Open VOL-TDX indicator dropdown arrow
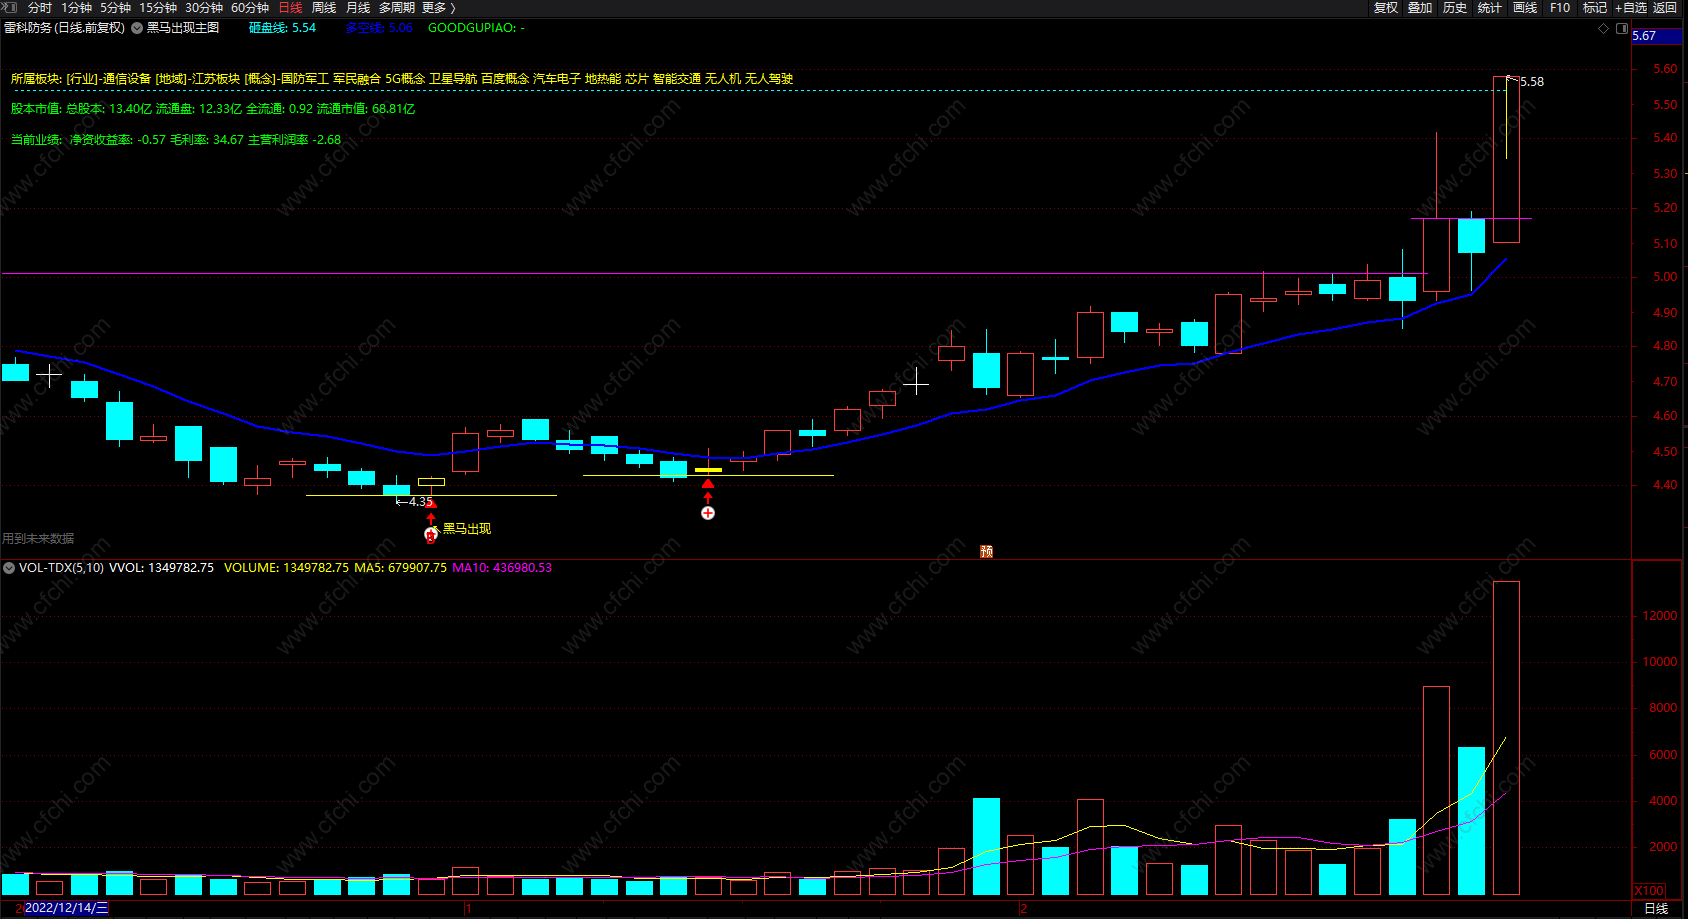Screen dimensions: 1688x919 9,567
